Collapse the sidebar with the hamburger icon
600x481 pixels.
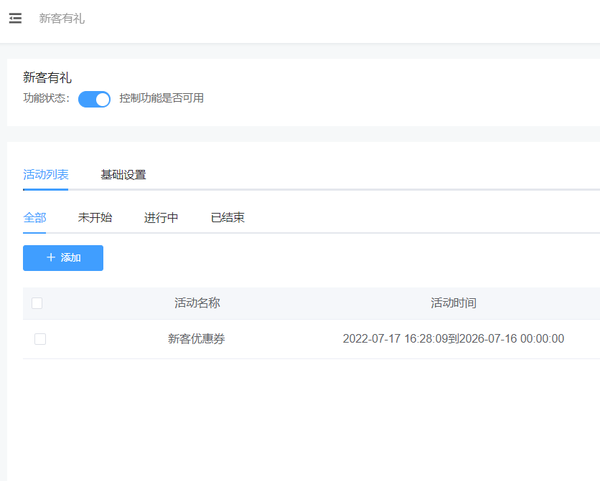click(15, 18)
